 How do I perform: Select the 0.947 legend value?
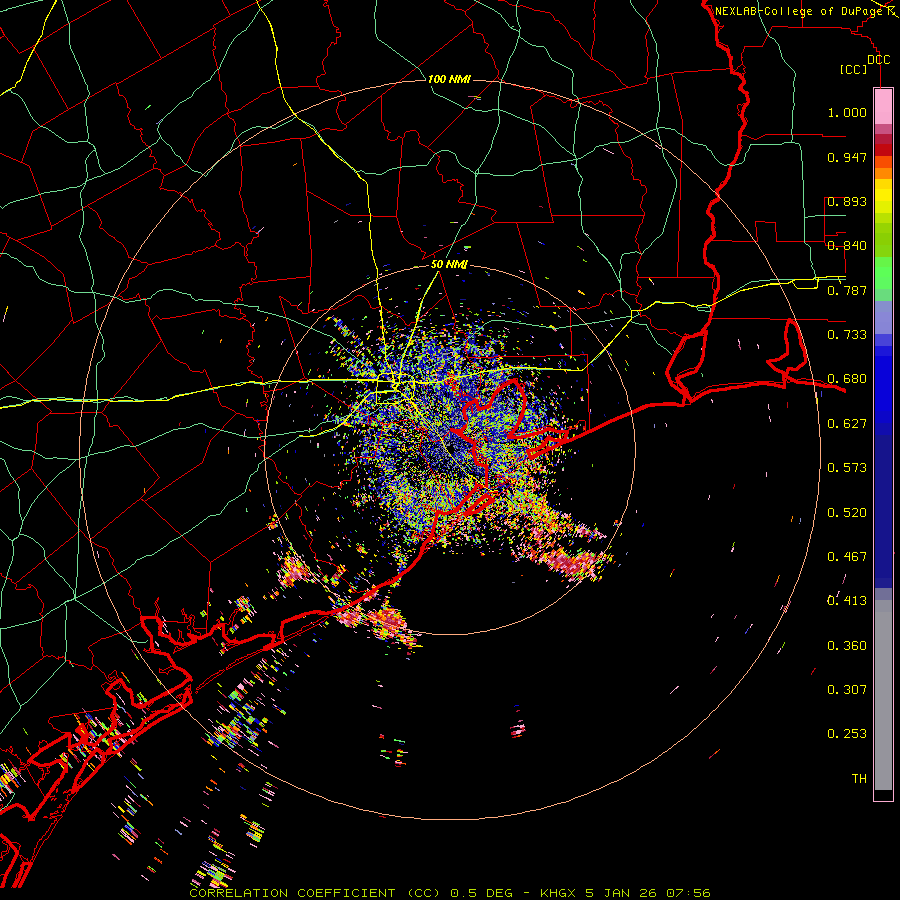pyautogui.click(x=847, y=157)
